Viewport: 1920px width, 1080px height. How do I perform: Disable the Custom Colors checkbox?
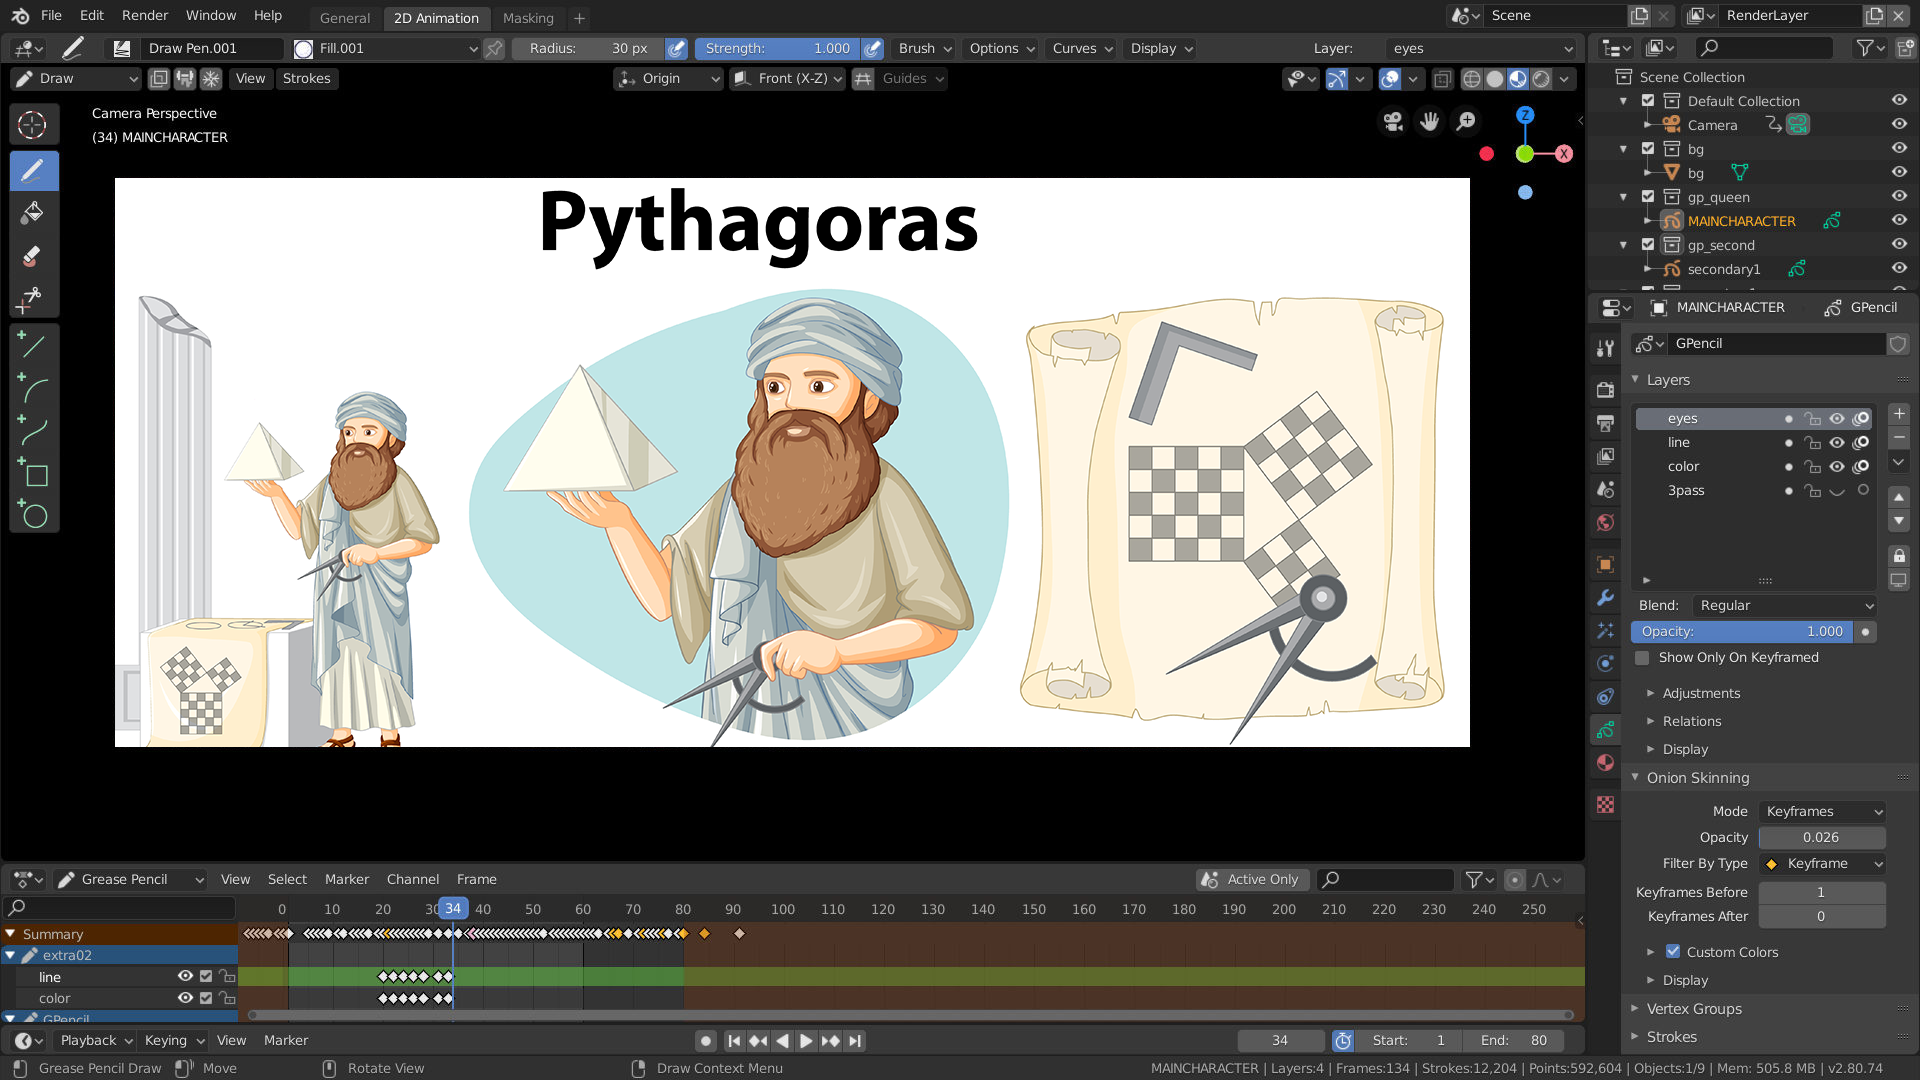(x=1673, y=952)
